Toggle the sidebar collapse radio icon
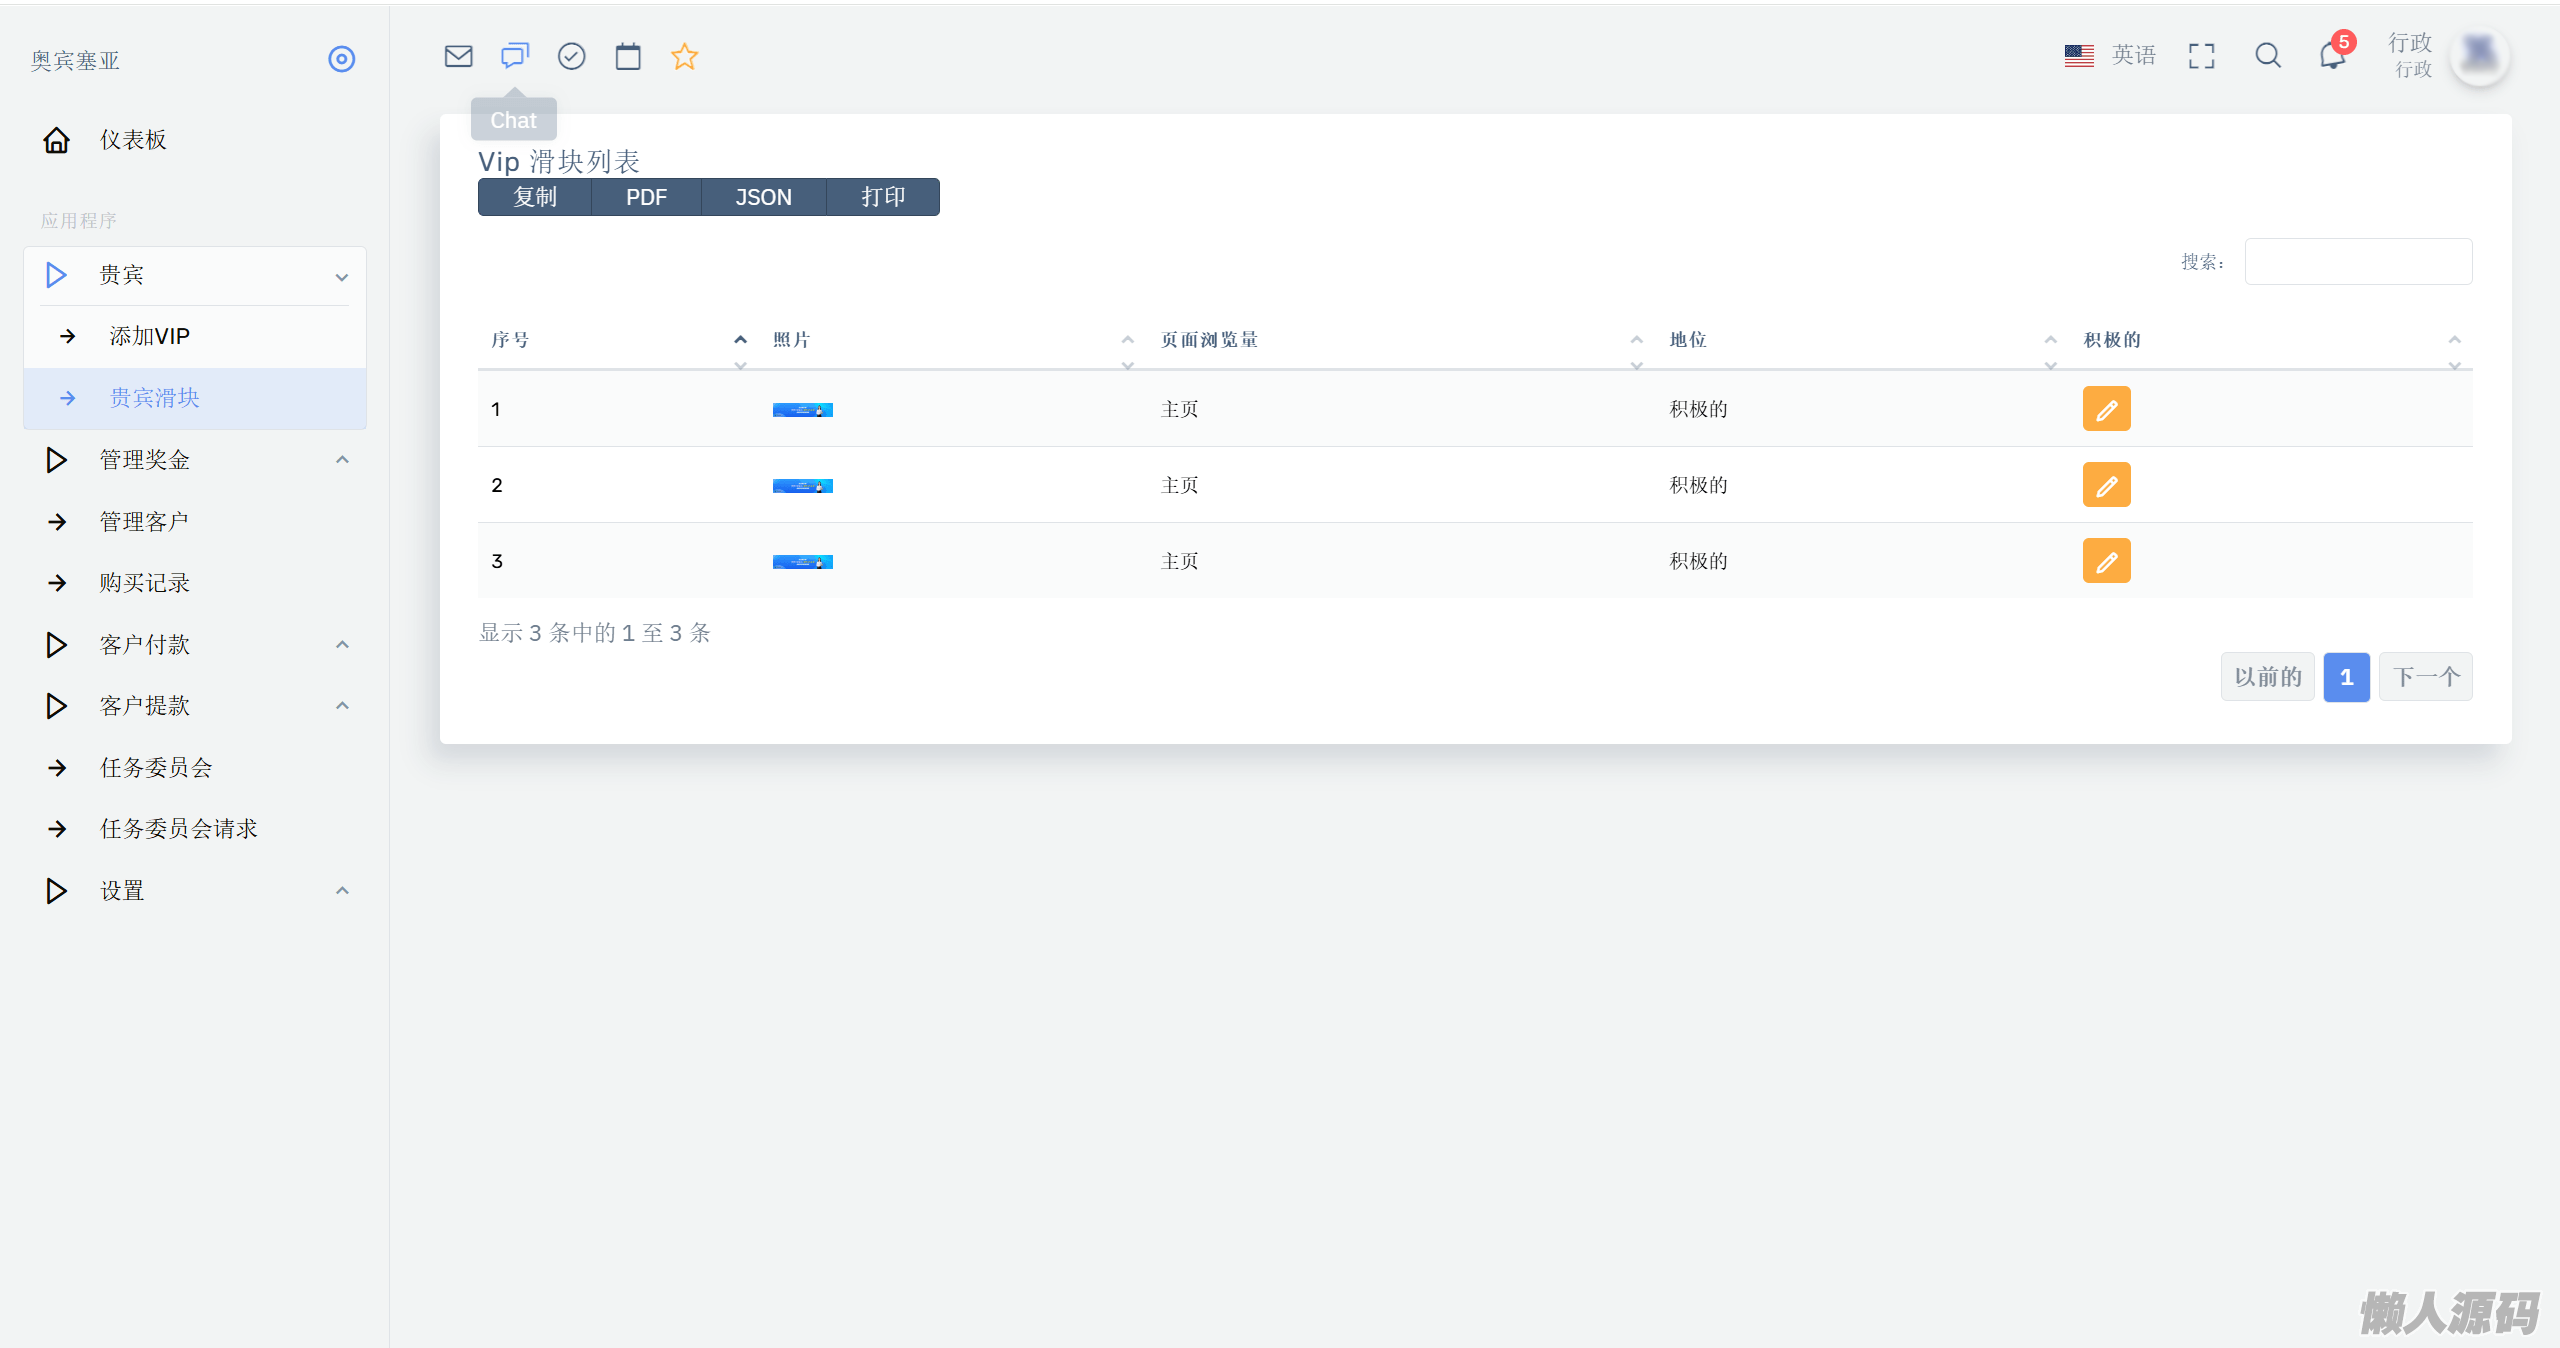The width and height of the screenshot is (2560, 1348). point(341,59)
